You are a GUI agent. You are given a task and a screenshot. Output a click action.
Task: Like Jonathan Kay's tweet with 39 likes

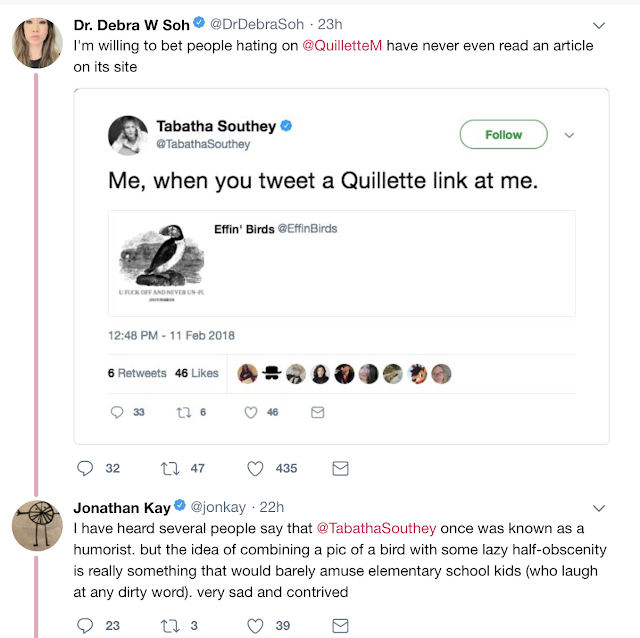255,625
